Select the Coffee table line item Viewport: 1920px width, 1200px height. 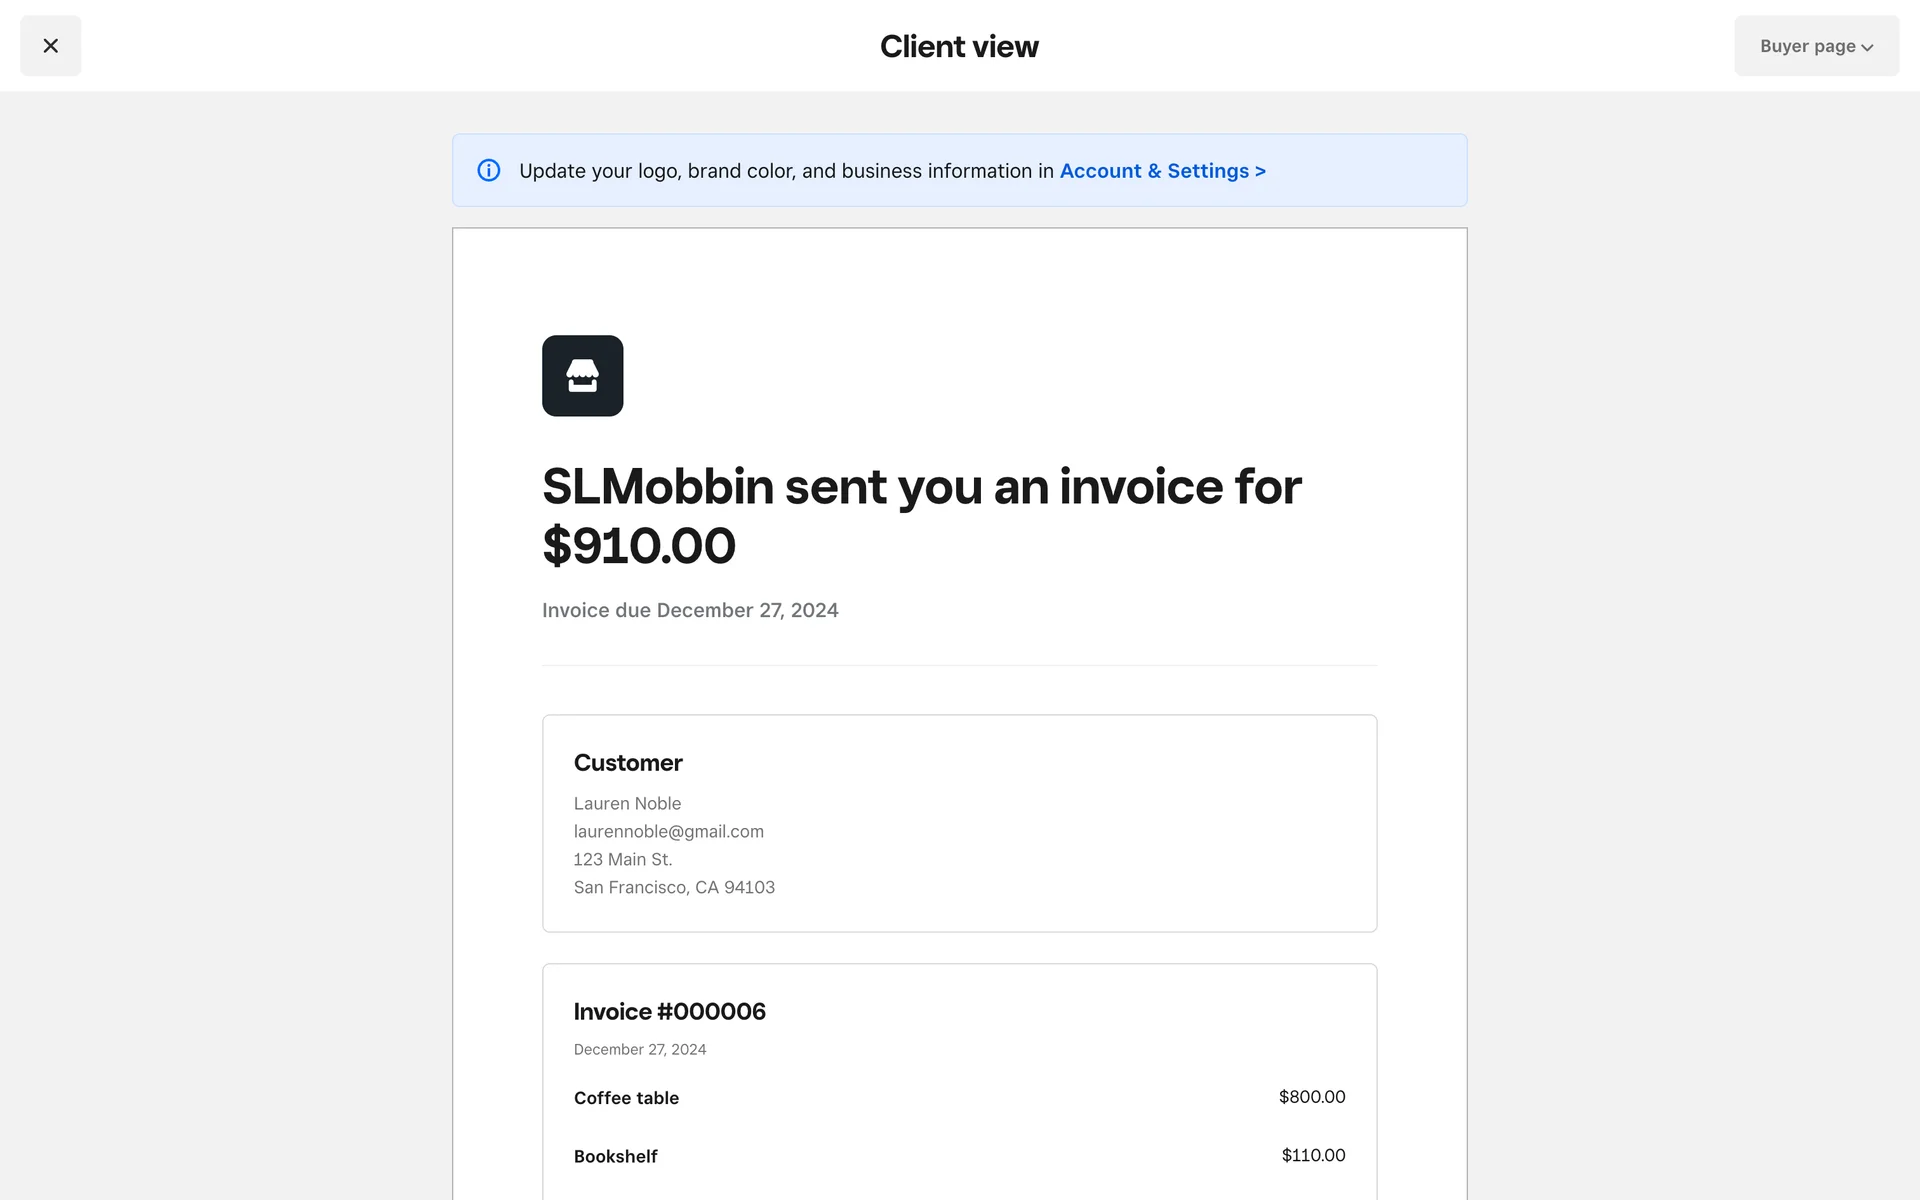[626, 1098]
